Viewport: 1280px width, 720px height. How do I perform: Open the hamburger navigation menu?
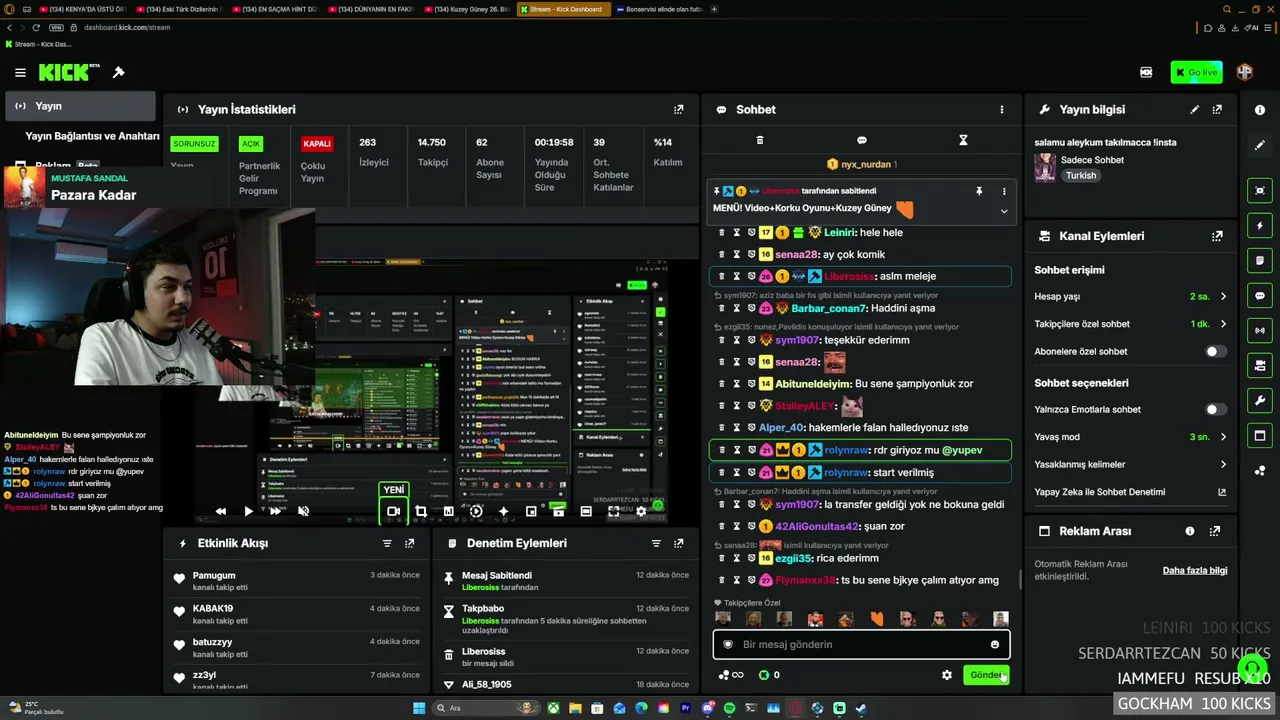(20, 72)
